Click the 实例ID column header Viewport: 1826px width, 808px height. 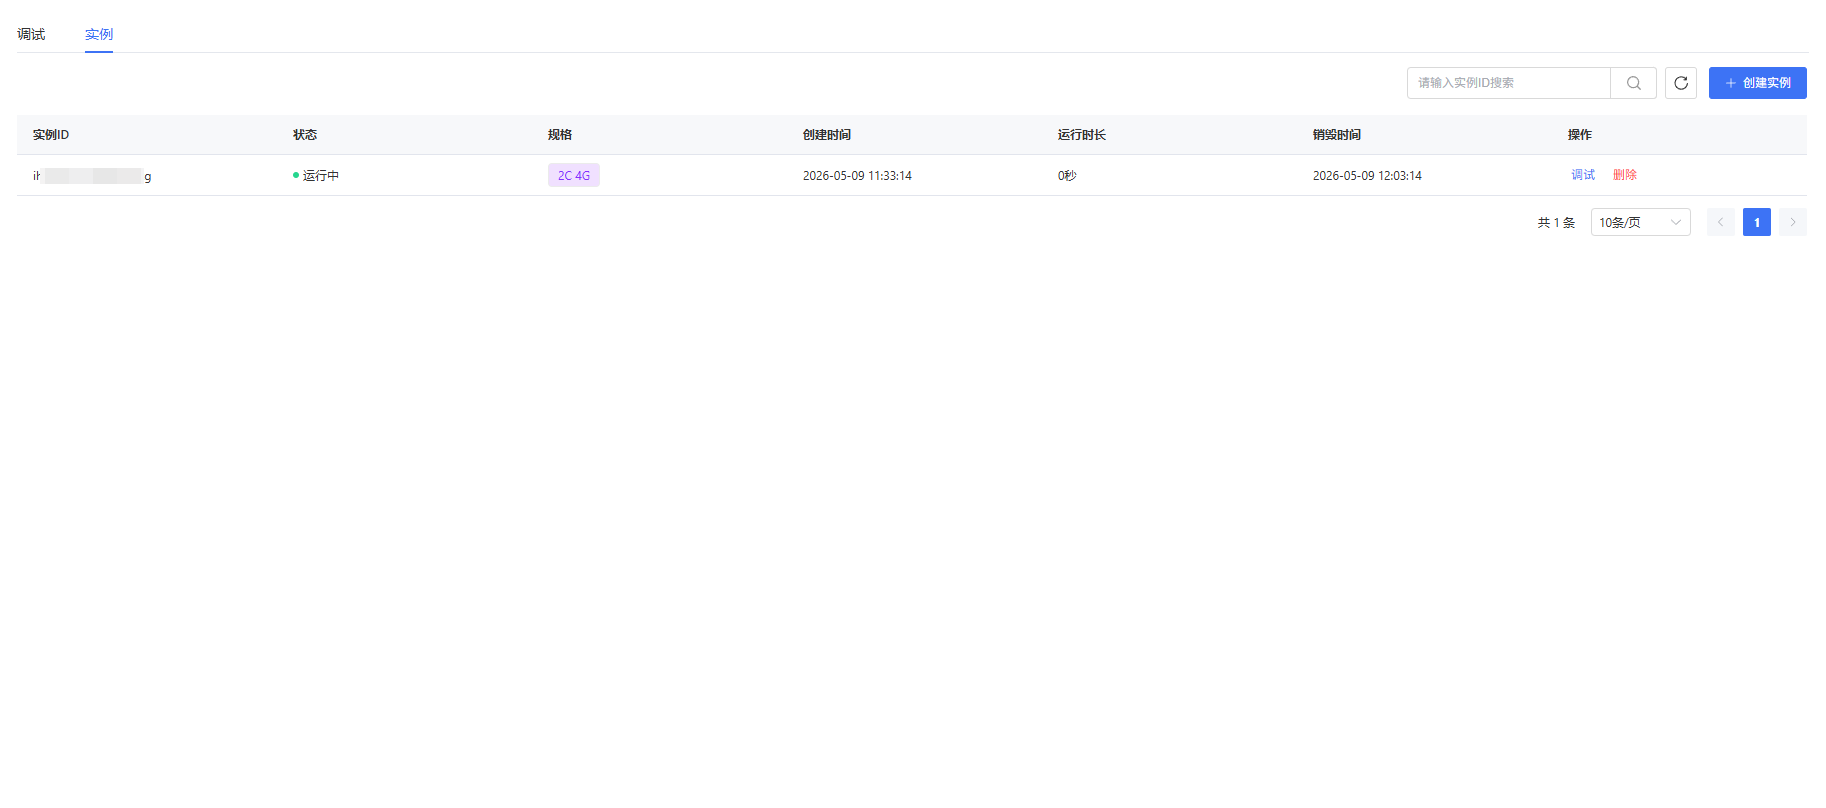(x=51, y=135)
